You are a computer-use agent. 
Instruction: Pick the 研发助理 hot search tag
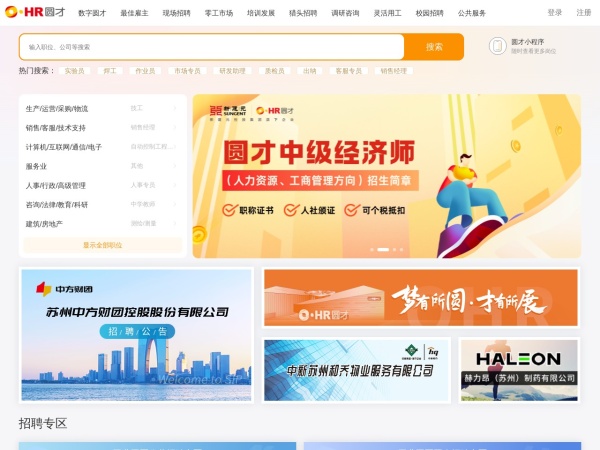click(x=232, y=71)
